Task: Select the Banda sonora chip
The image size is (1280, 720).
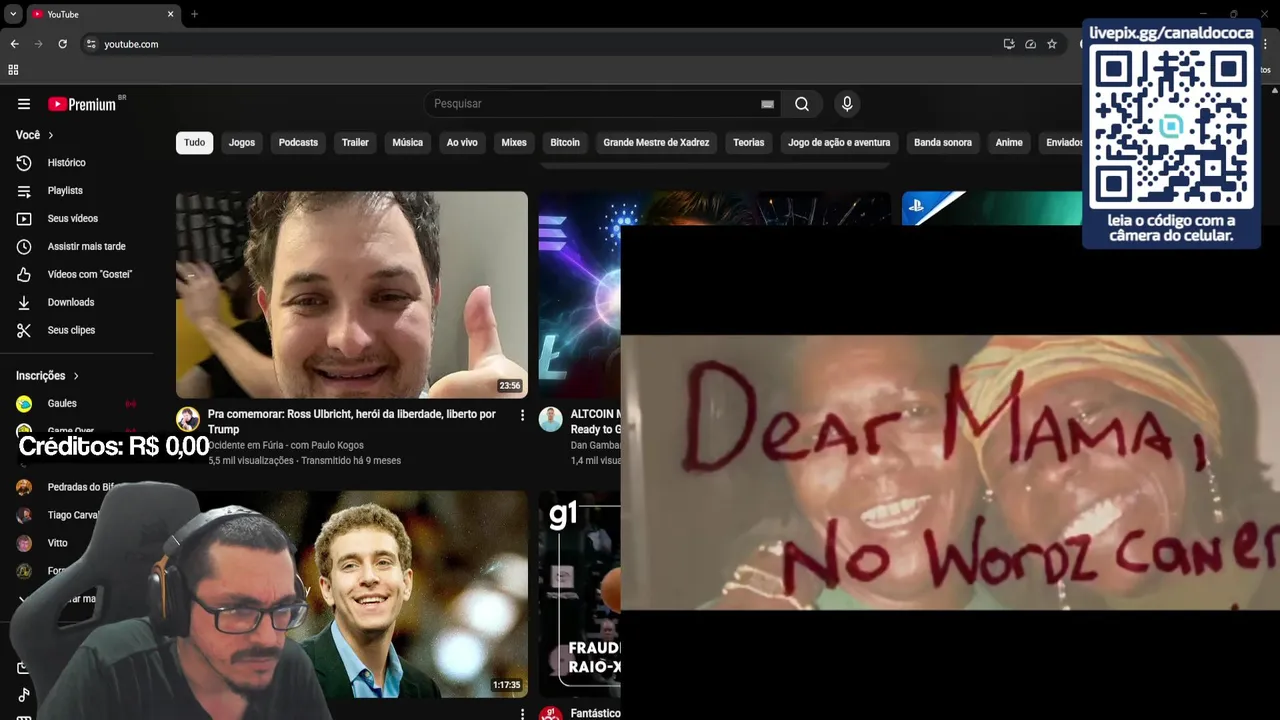Action: [x=943, y=143]
